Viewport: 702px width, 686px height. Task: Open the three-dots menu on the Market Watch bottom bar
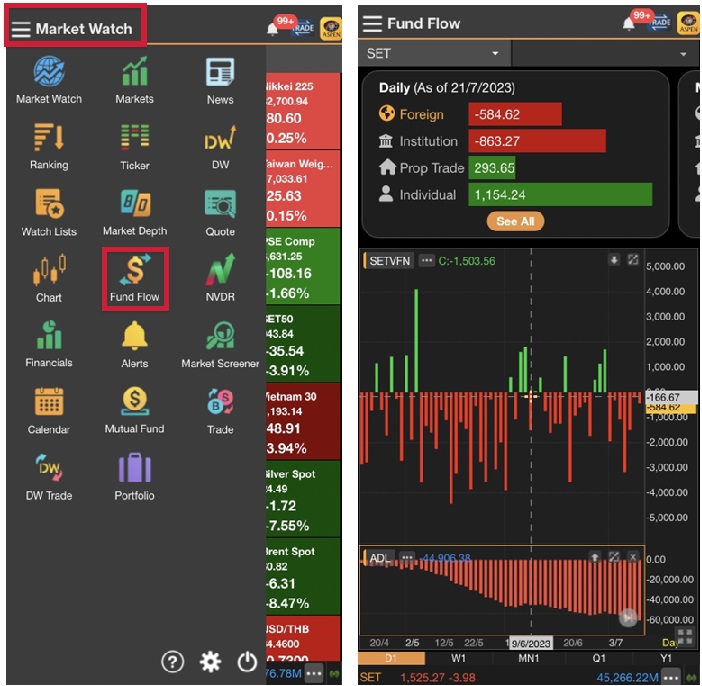pyautogui.click(x=314, y=673)
